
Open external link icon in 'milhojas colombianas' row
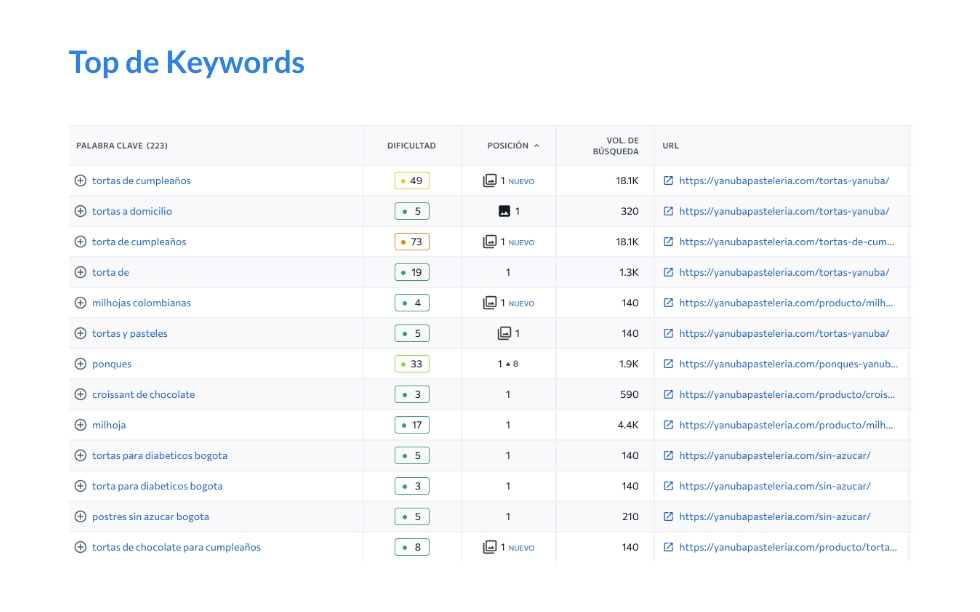(x=668, y=303)
